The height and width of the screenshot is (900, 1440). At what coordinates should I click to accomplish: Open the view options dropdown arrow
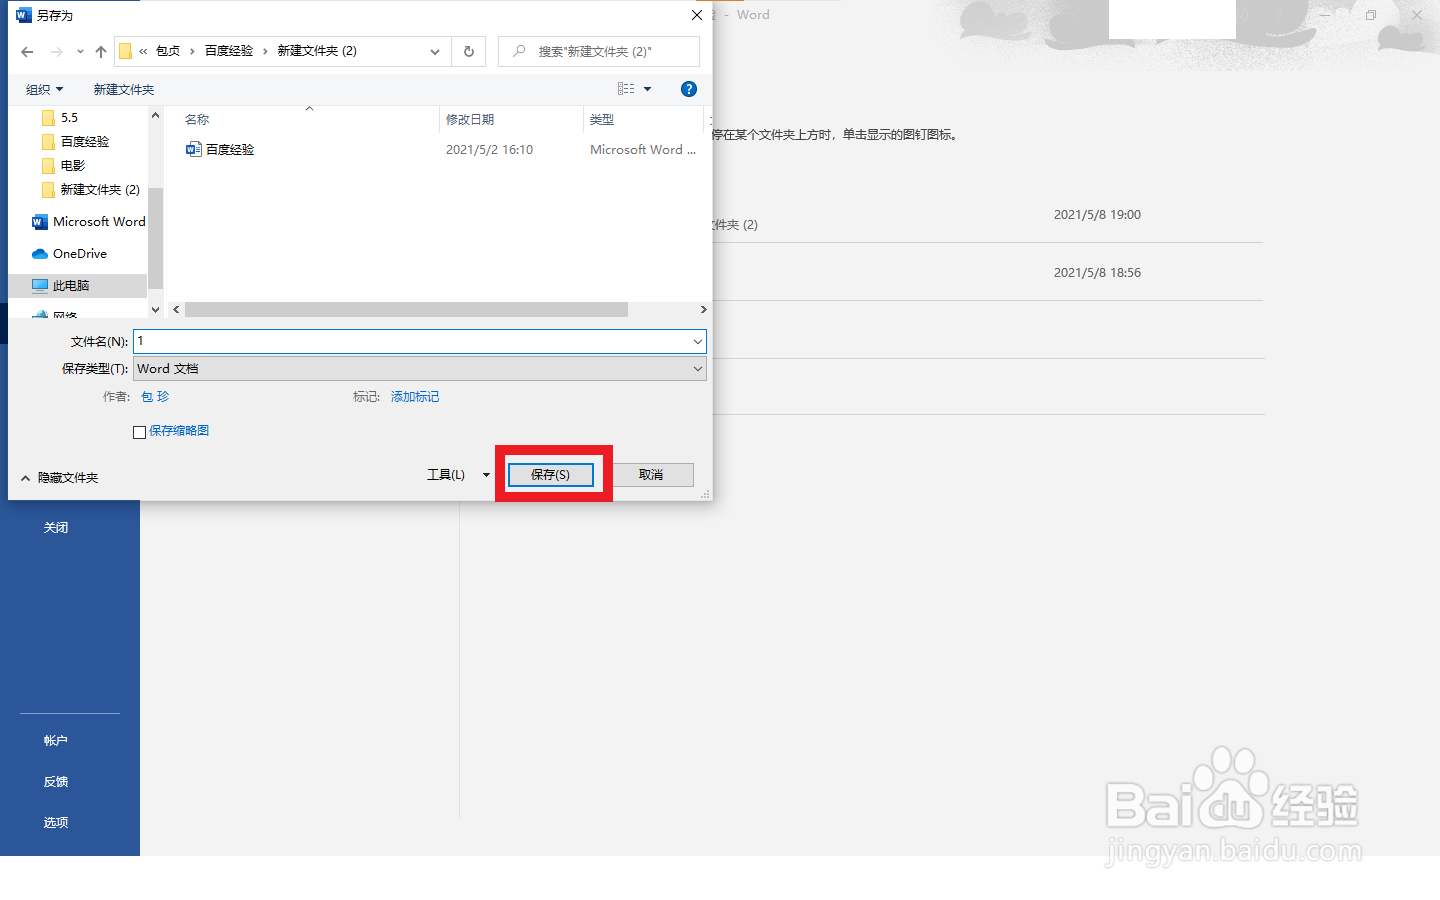coord(648,89)
